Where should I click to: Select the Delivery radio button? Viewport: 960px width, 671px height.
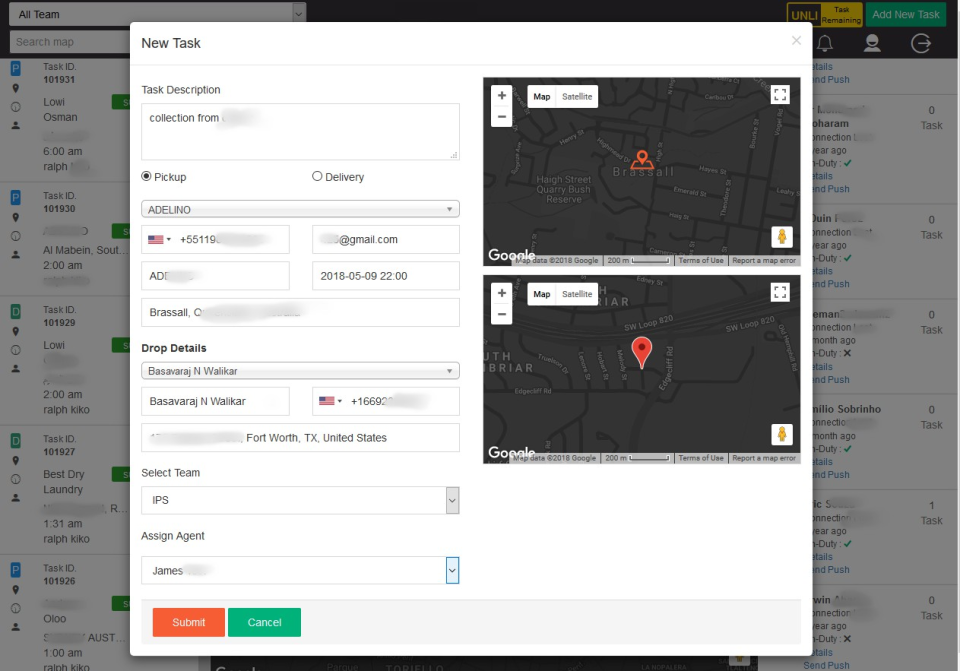(x=317, y=176)
